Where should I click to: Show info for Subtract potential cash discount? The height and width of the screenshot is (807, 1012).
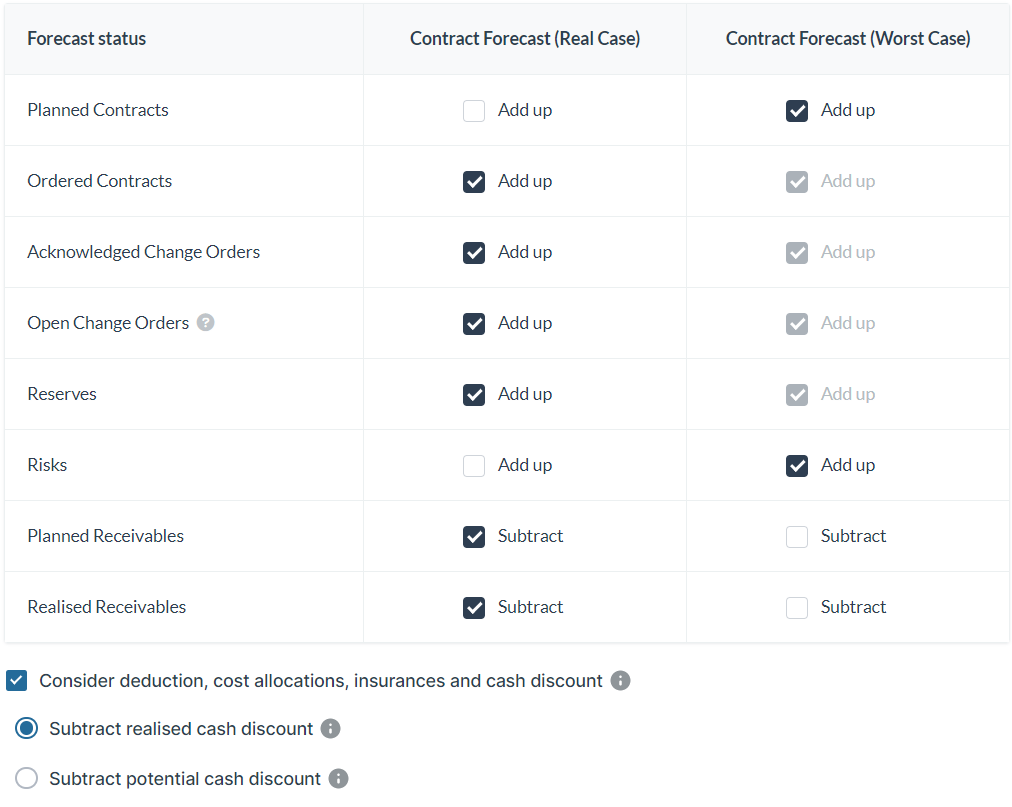coord(338,779)
